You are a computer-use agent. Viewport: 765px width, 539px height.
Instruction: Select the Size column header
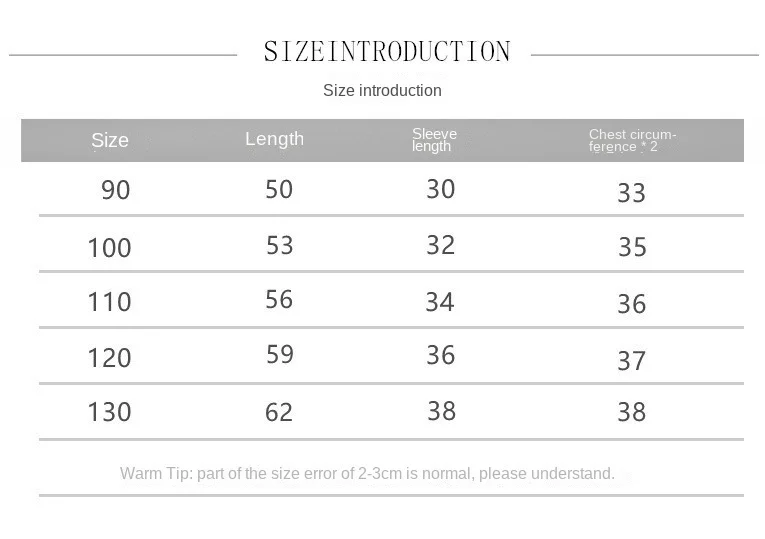(110, 141)
